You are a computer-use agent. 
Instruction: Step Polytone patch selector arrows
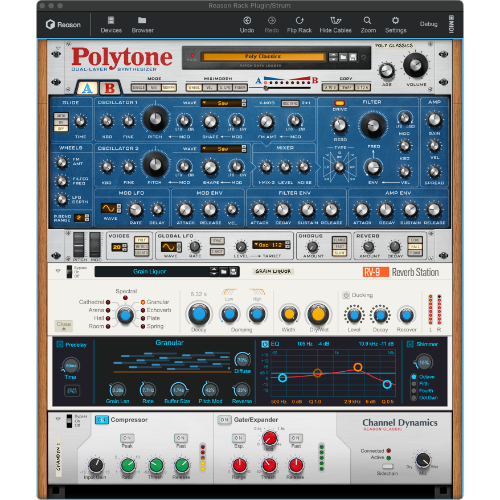point(333,57)
